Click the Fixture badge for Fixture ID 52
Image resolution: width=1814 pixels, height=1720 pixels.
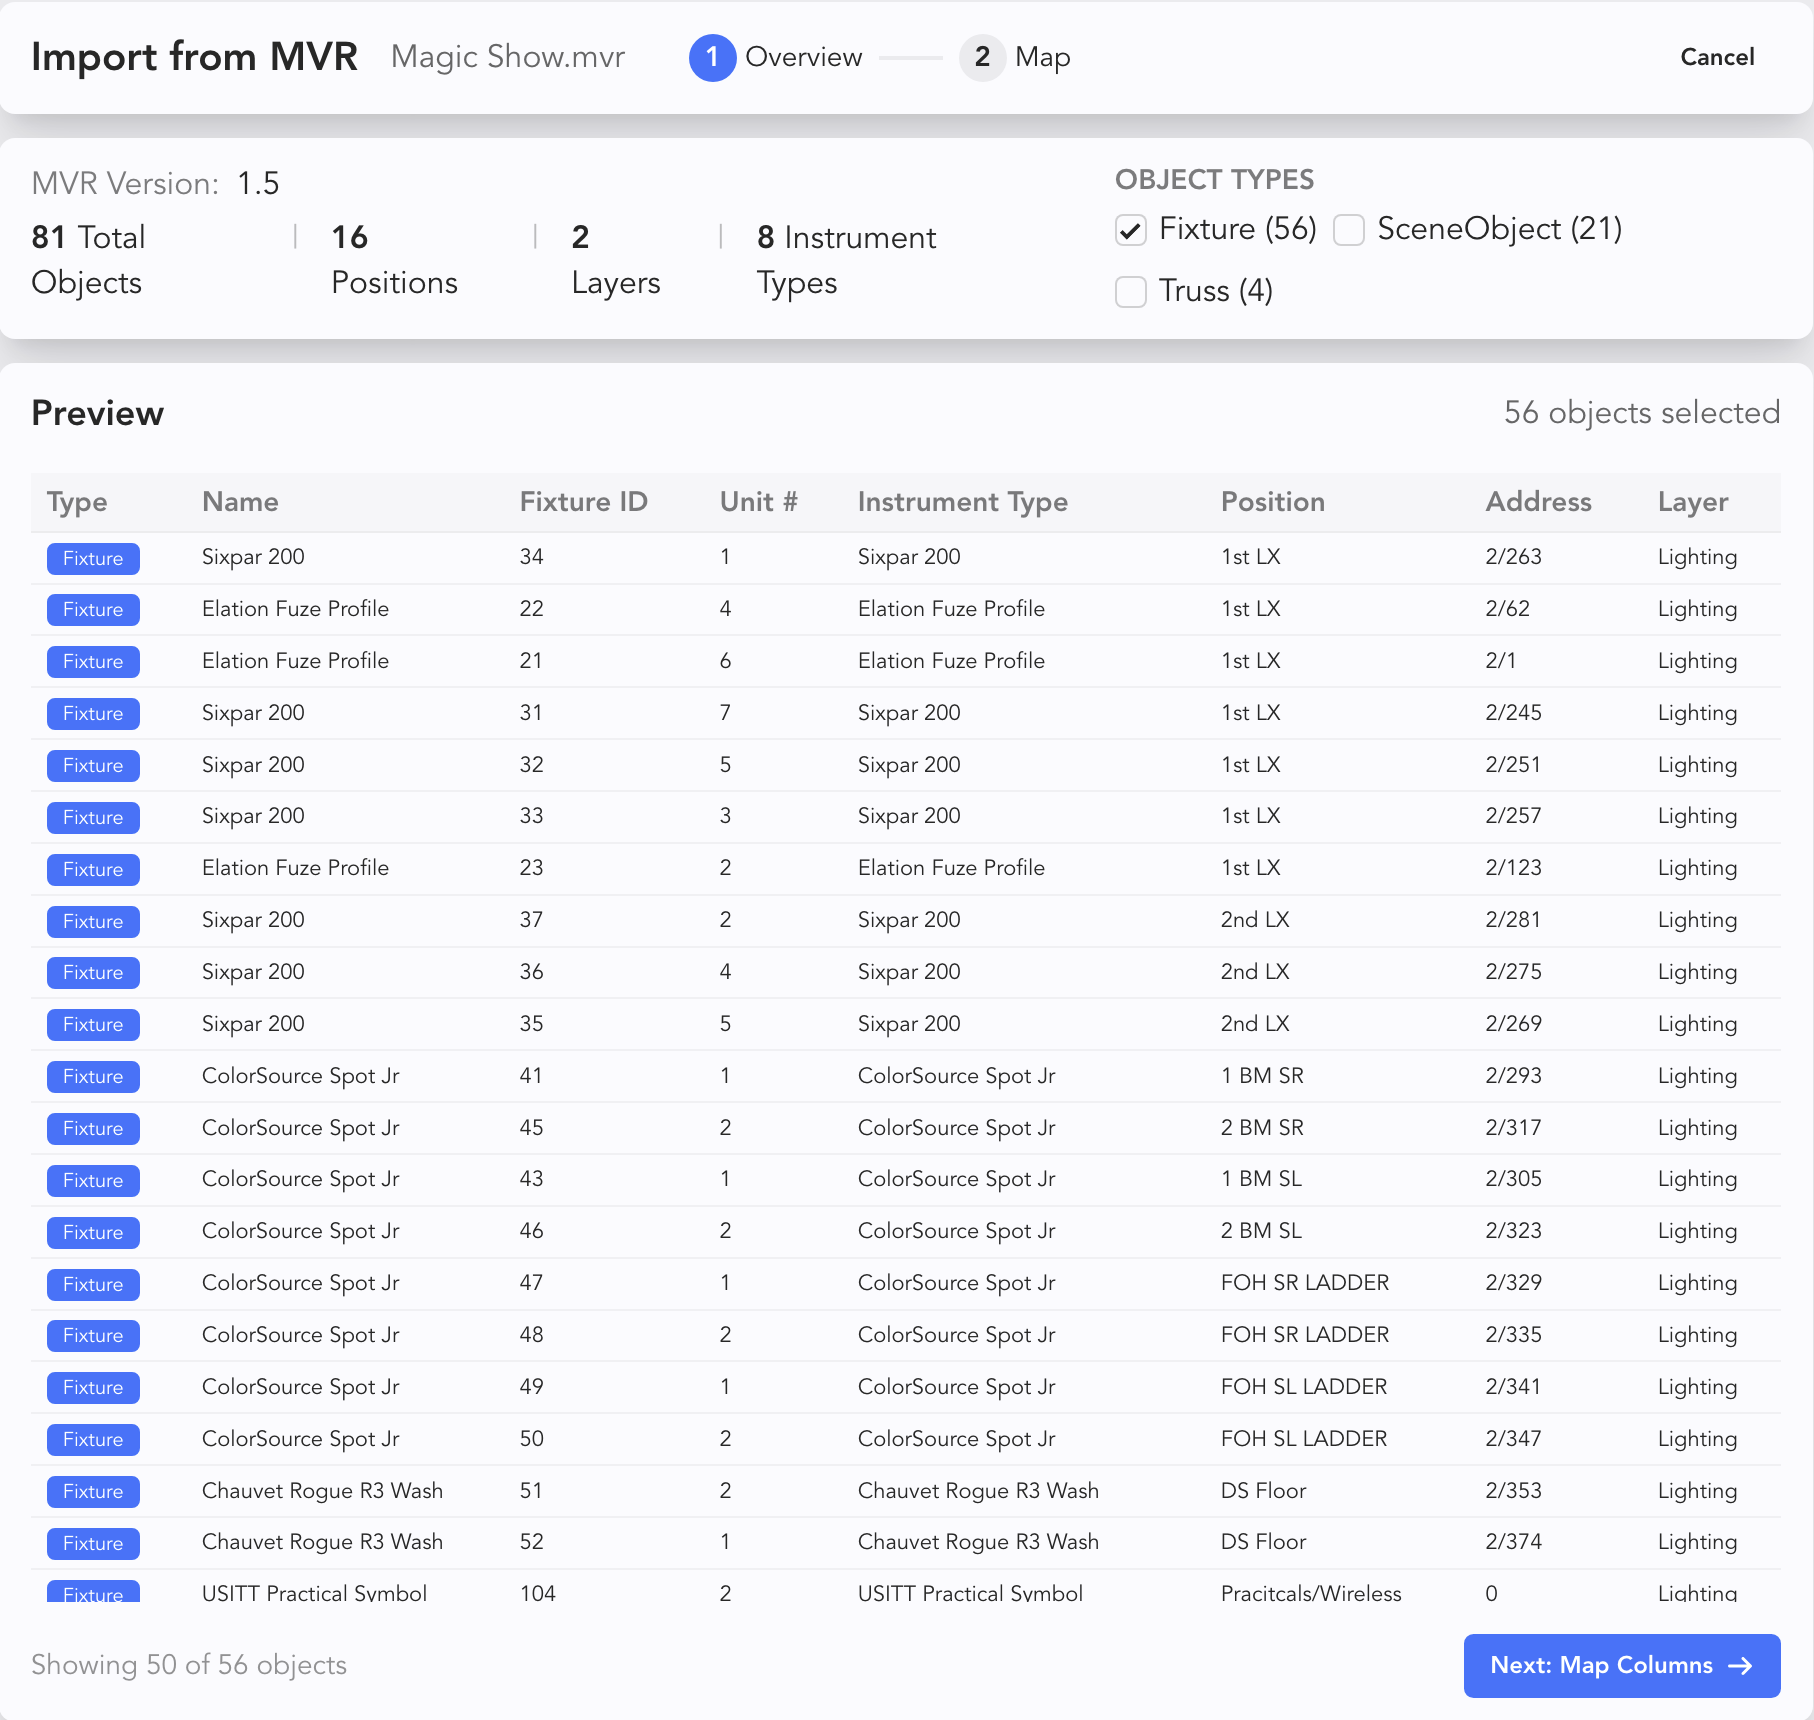pyautogui.click(x=93, y=1543)
